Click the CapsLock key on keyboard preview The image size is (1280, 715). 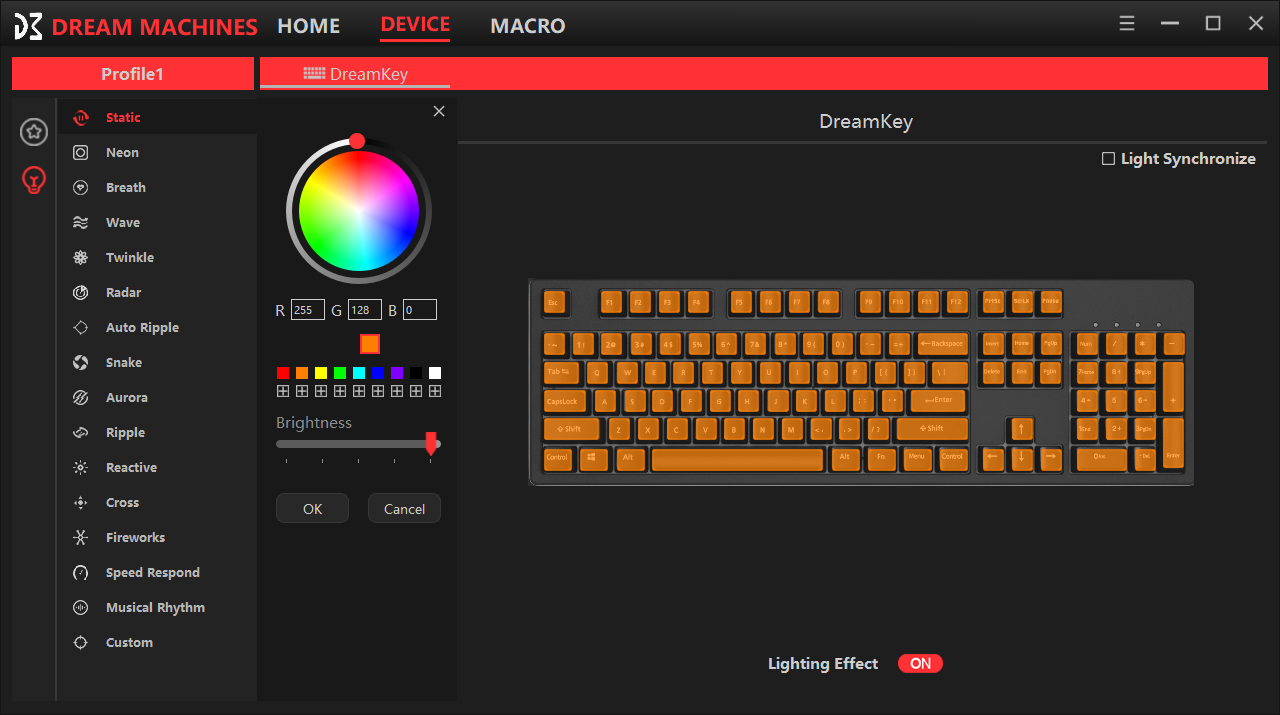[565, 402]
